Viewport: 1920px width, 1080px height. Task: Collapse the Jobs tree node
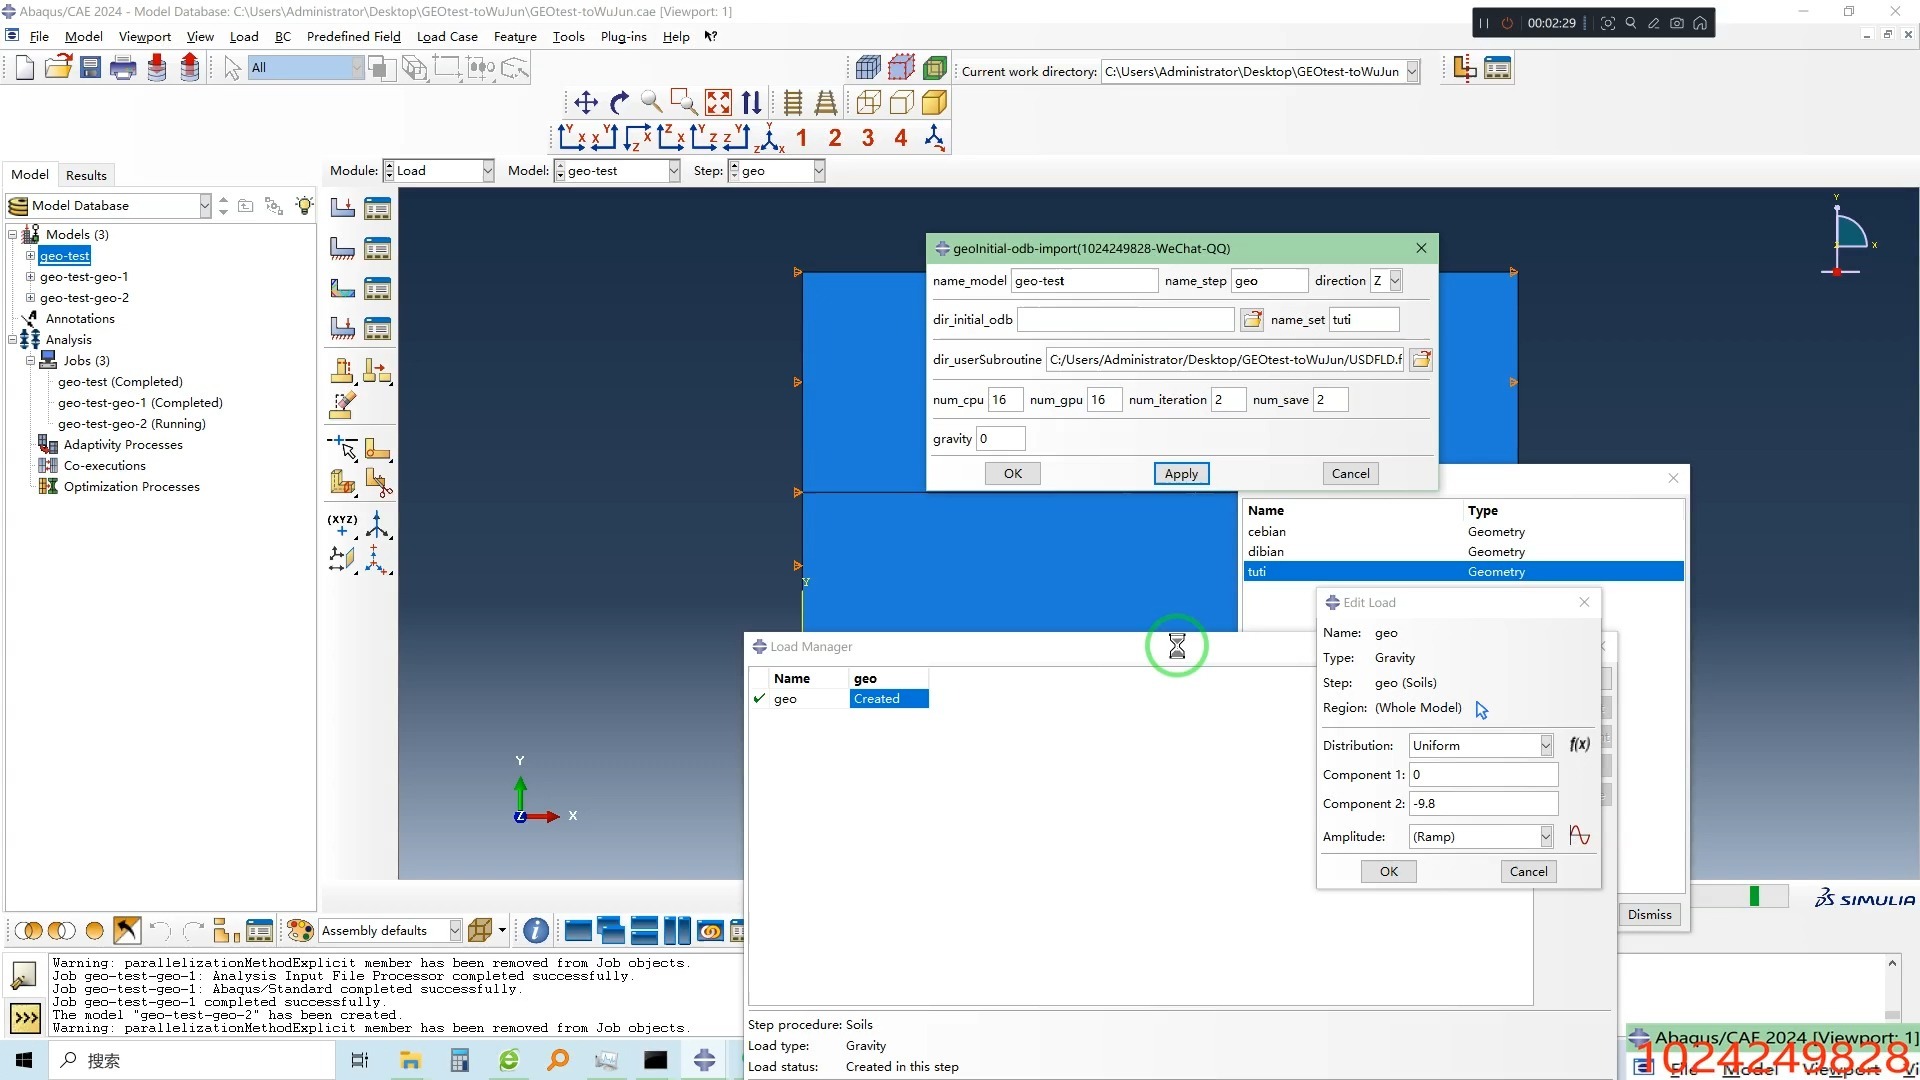(30, 361)
